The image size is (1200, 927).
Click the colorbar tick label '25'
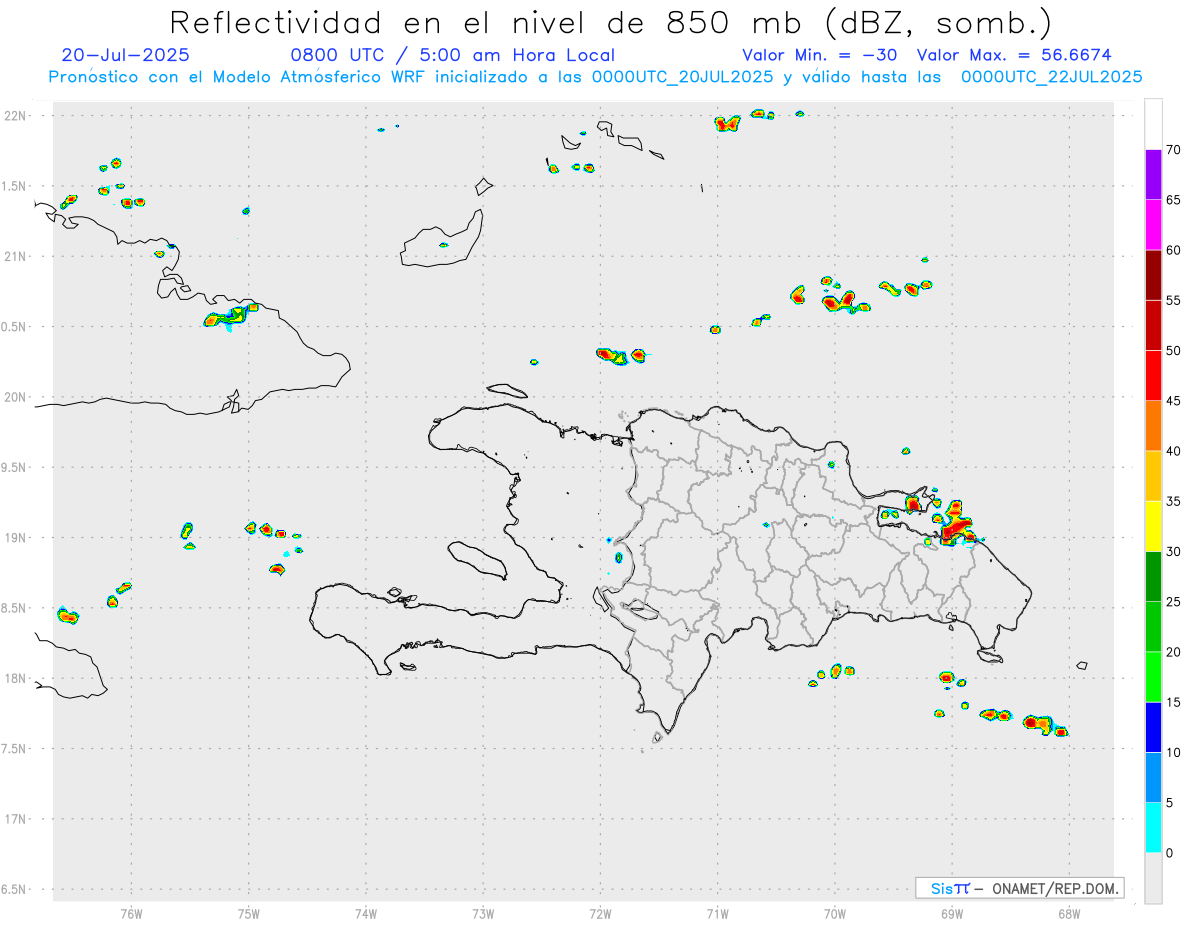click(x=1174, y=602)
